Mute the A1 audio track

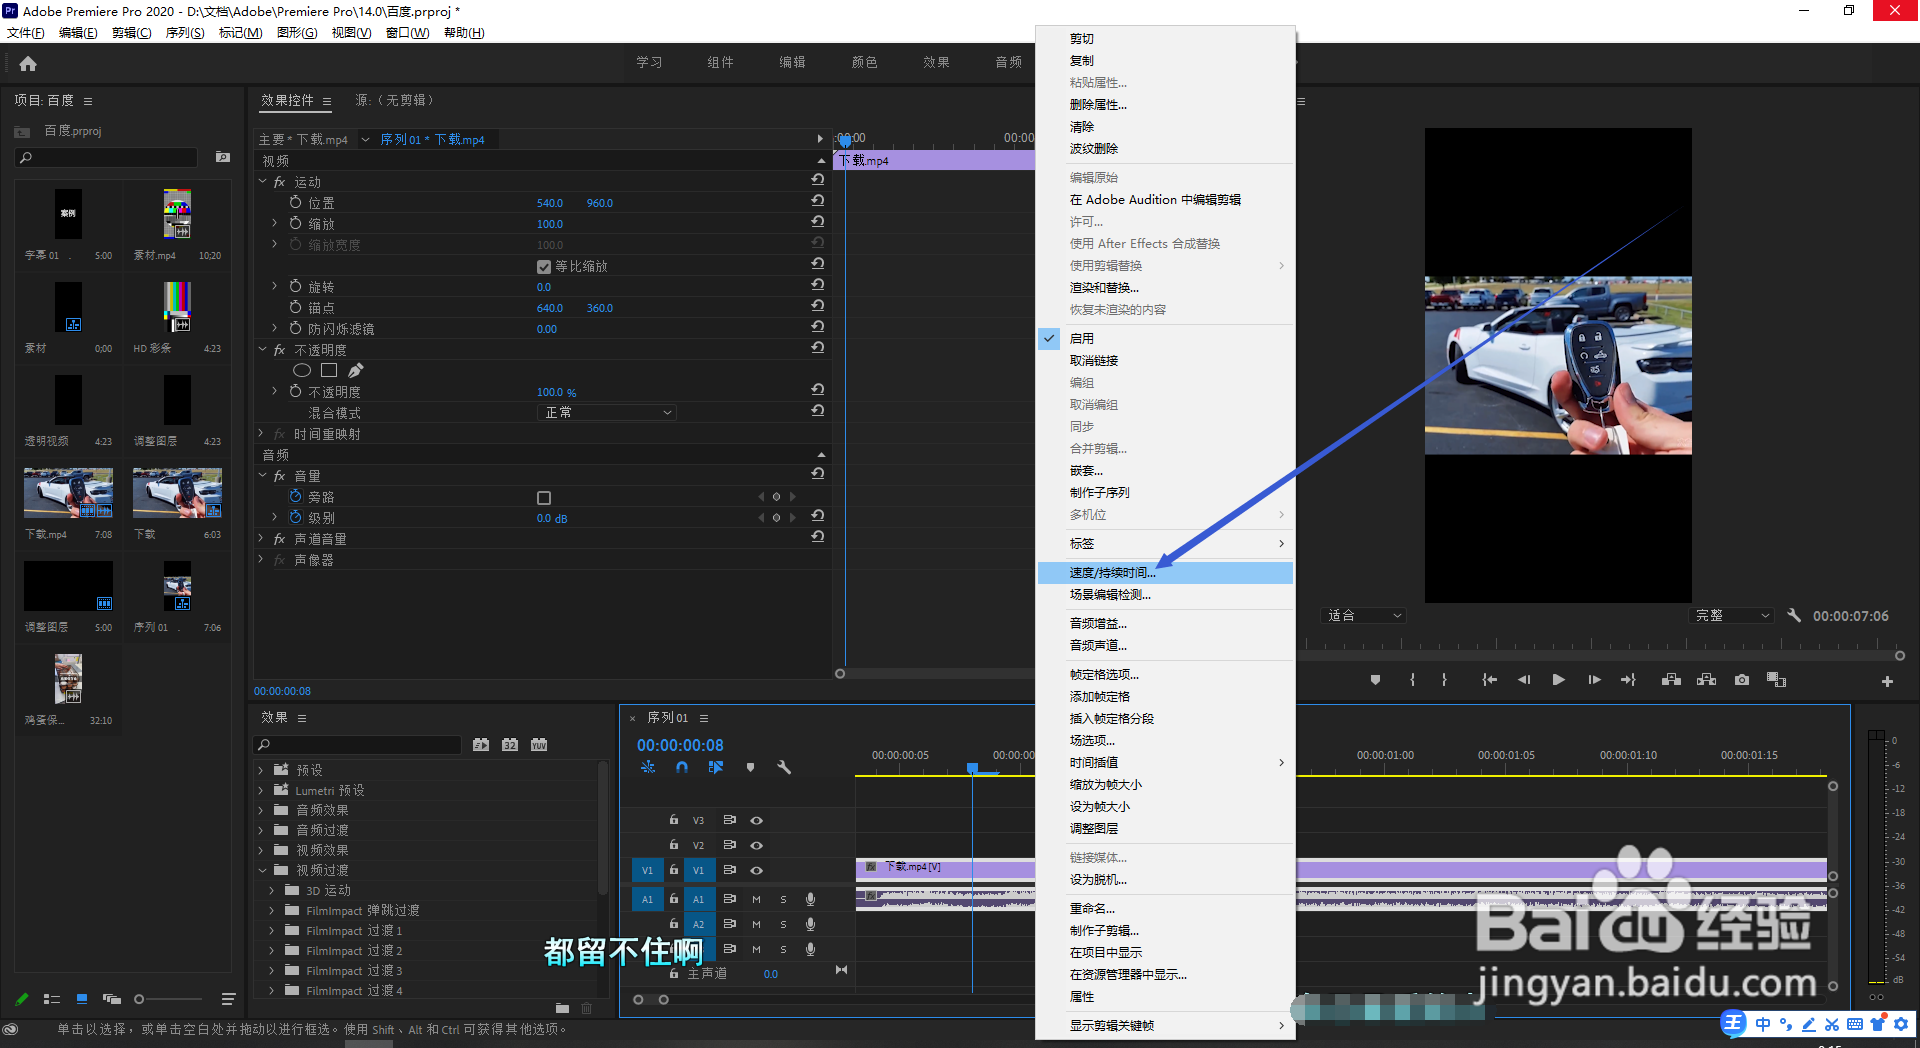[x=757, y=899]
